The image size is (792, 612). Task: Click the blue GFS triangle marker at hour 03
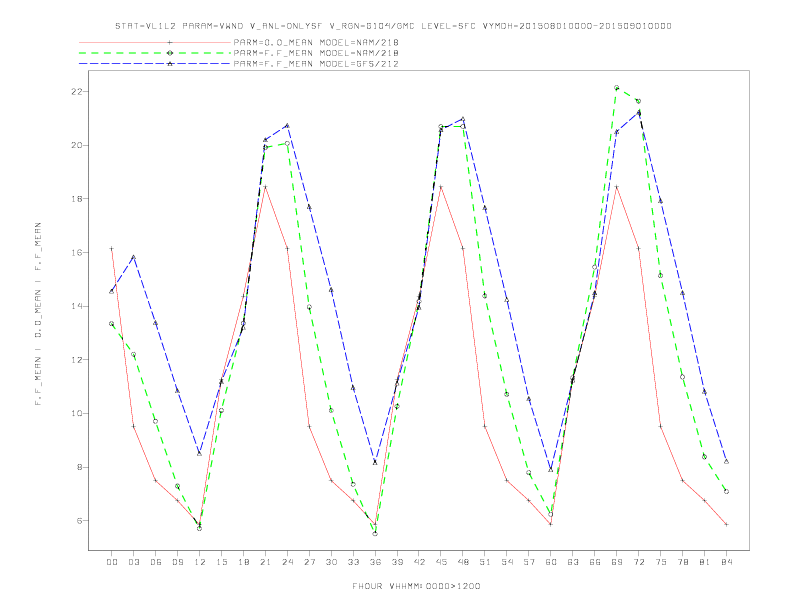click(133, 258)
